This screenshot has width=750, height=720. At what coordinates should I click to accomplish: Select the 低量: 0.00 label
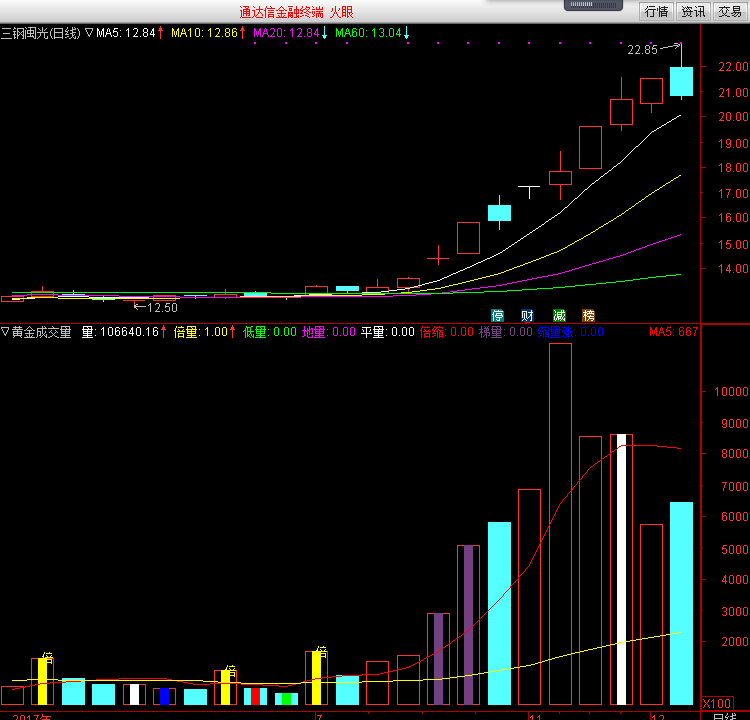tap(270, 332)
